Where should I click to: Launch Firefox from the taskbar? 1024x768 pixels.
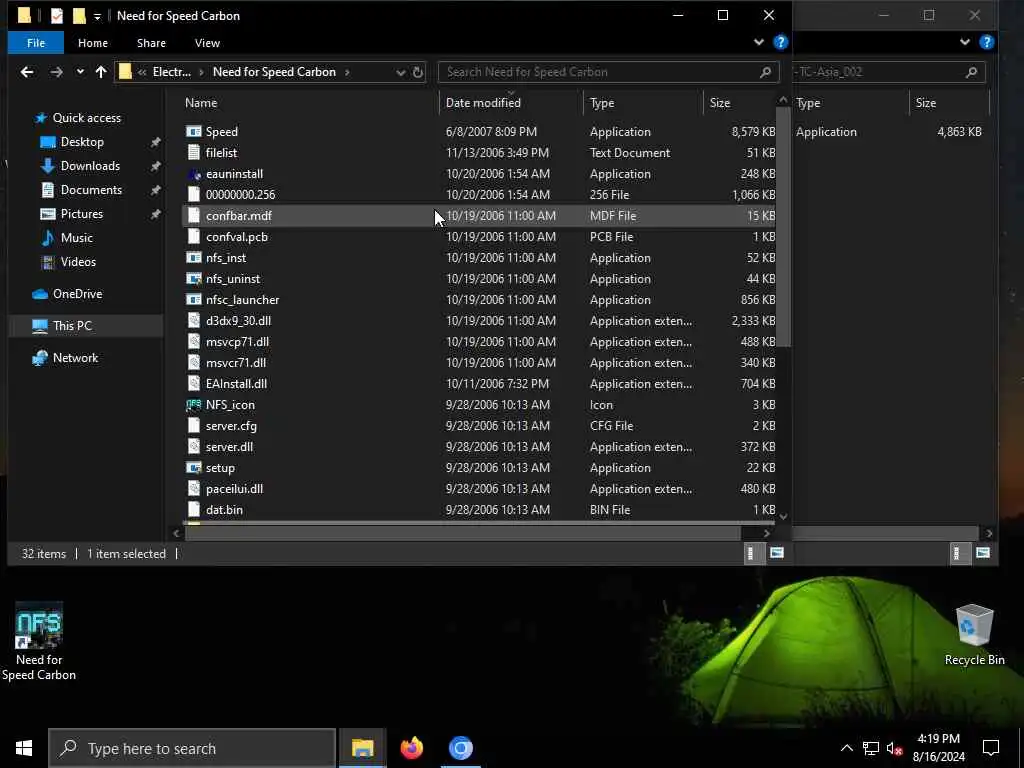point(411,748)
